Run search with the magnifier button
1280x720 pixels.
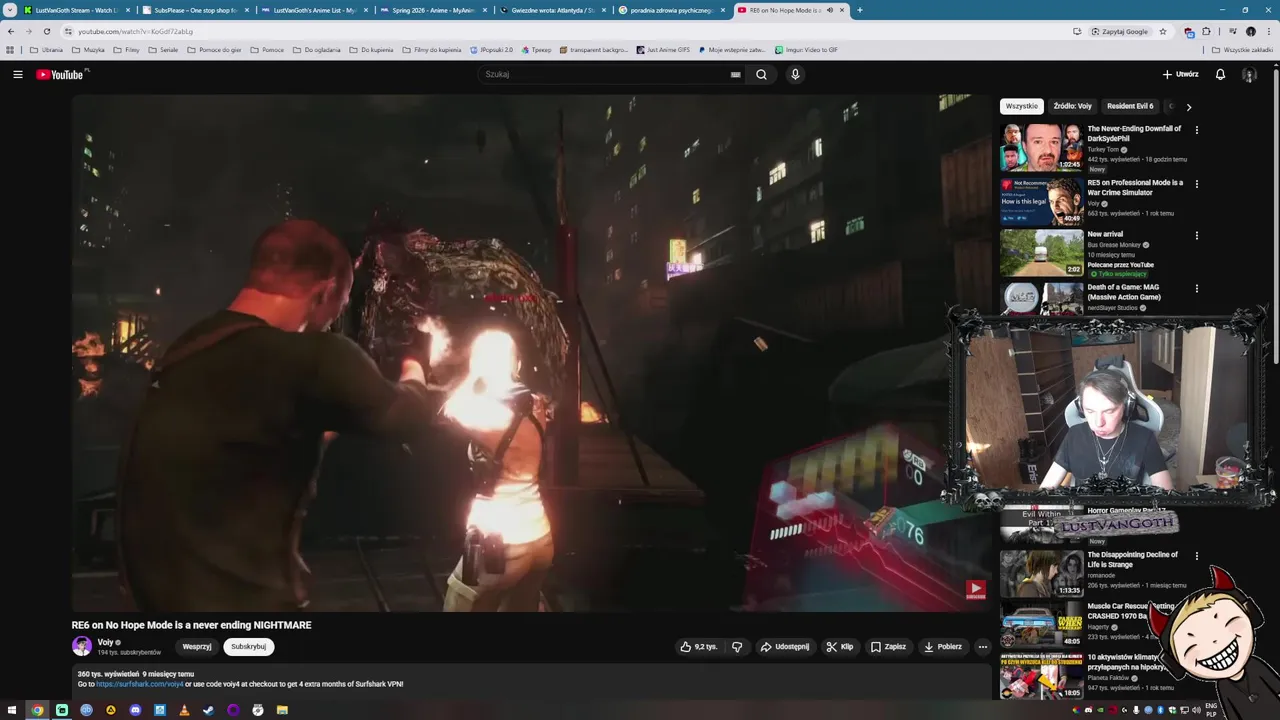tap(761, 74)
